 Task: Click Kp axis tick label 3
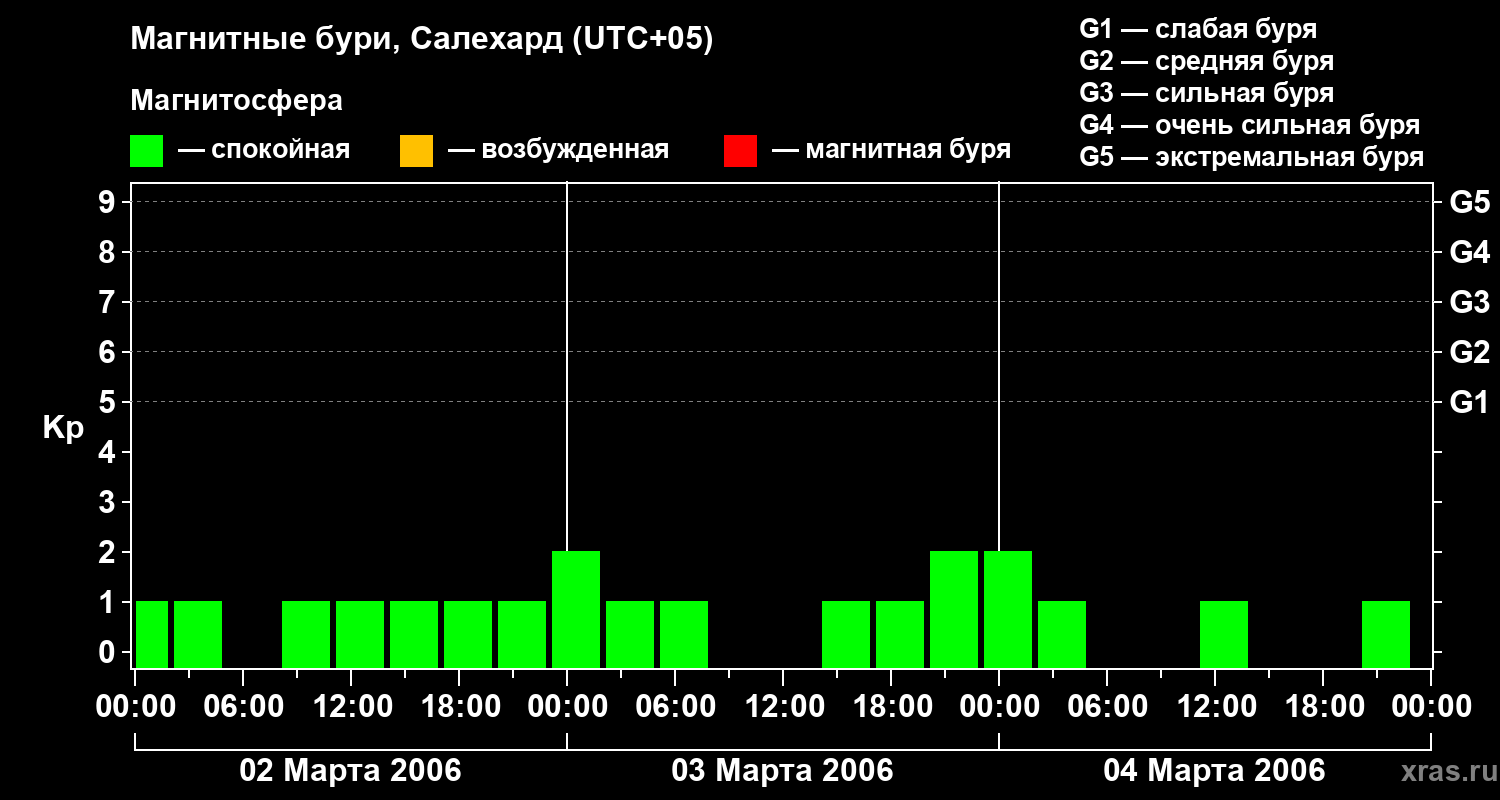click(109, 502)
